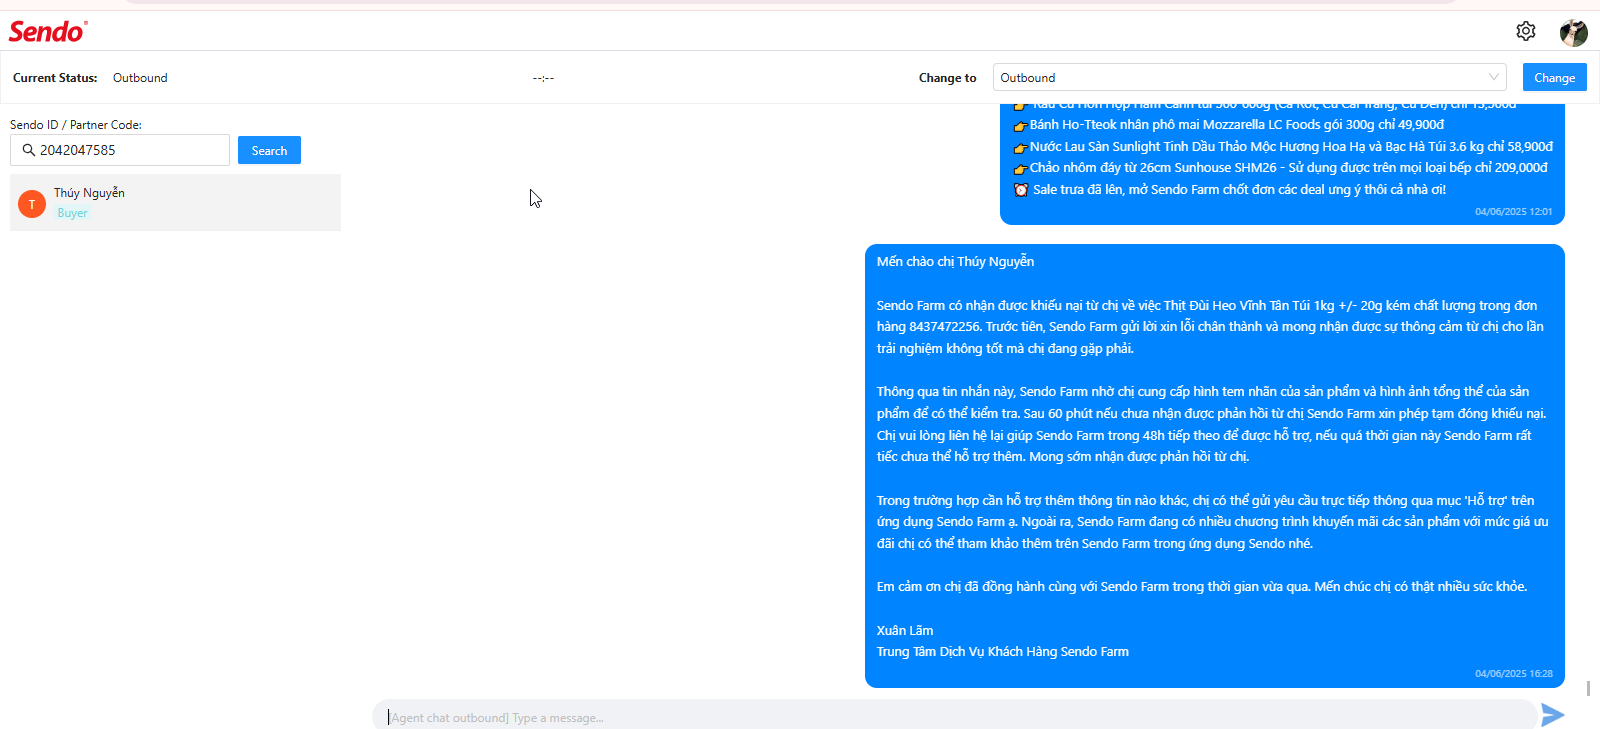Click the Change to label

(x=947, y=78)
